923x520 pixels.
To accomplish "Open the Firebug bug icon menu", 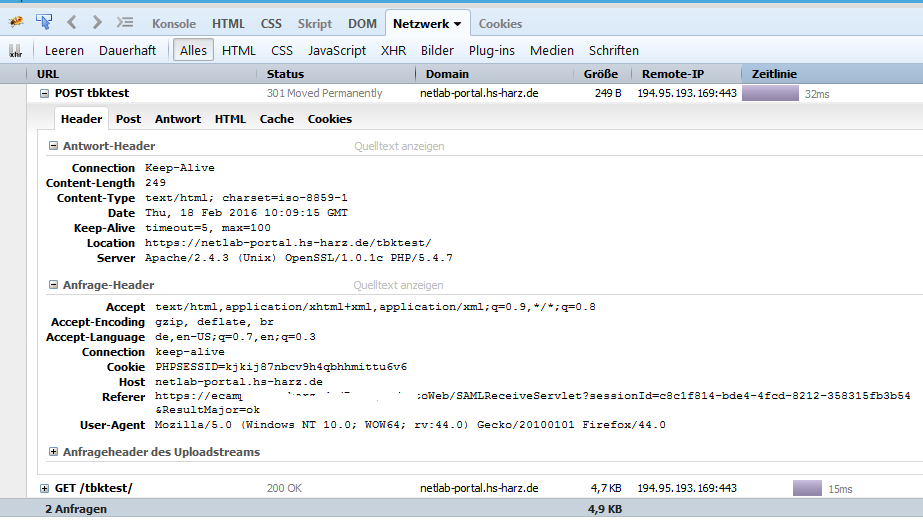I will pyautogui.click(x=16, y=22).
